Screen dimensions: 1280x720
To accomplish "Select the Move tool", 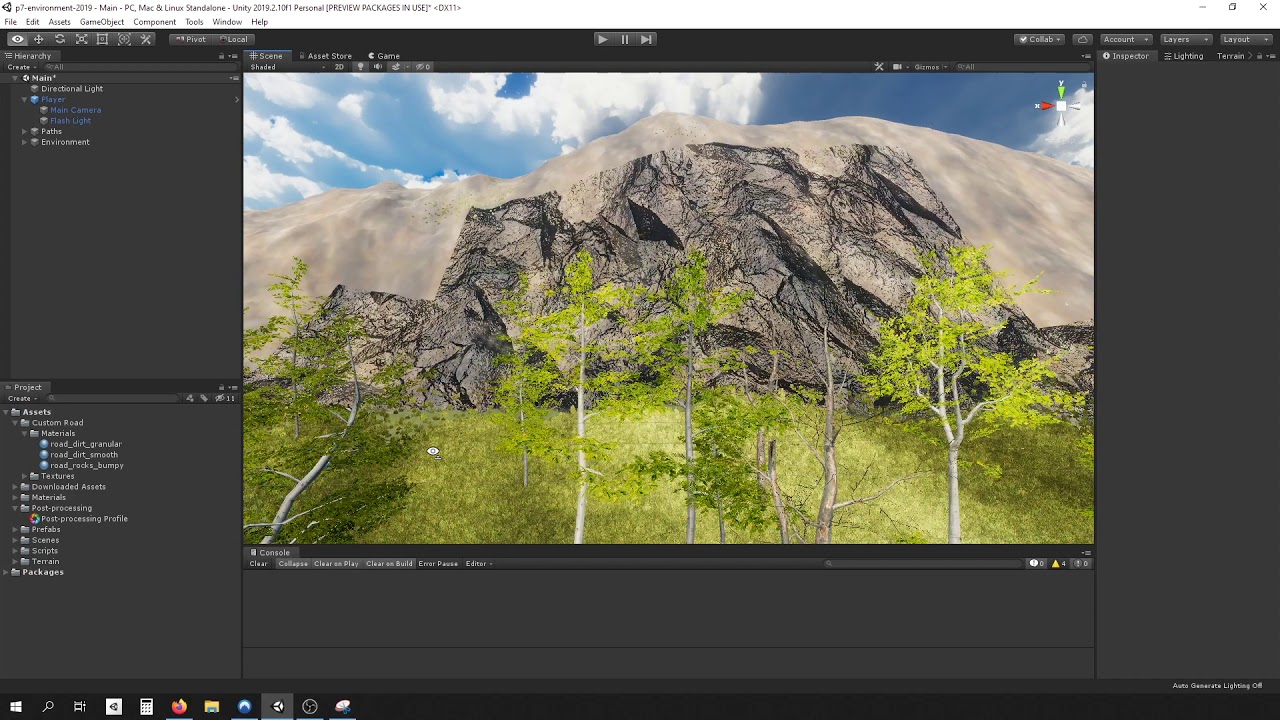I will click(x=38, y=38).
